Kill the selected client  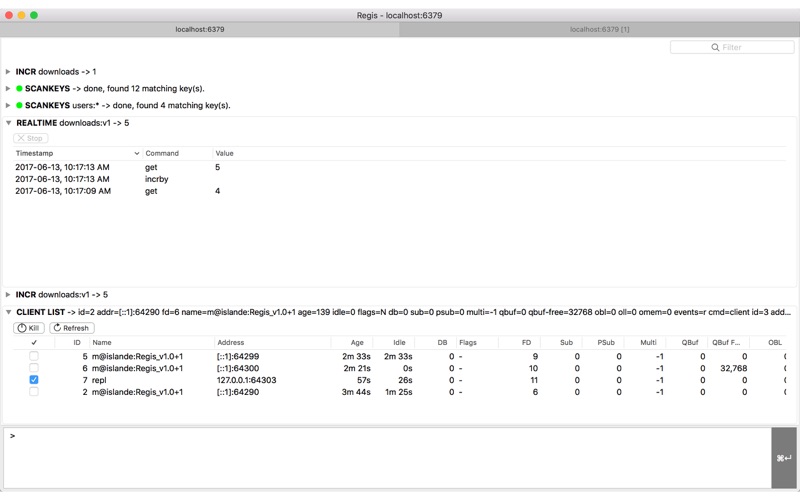[x=29, y=328]
